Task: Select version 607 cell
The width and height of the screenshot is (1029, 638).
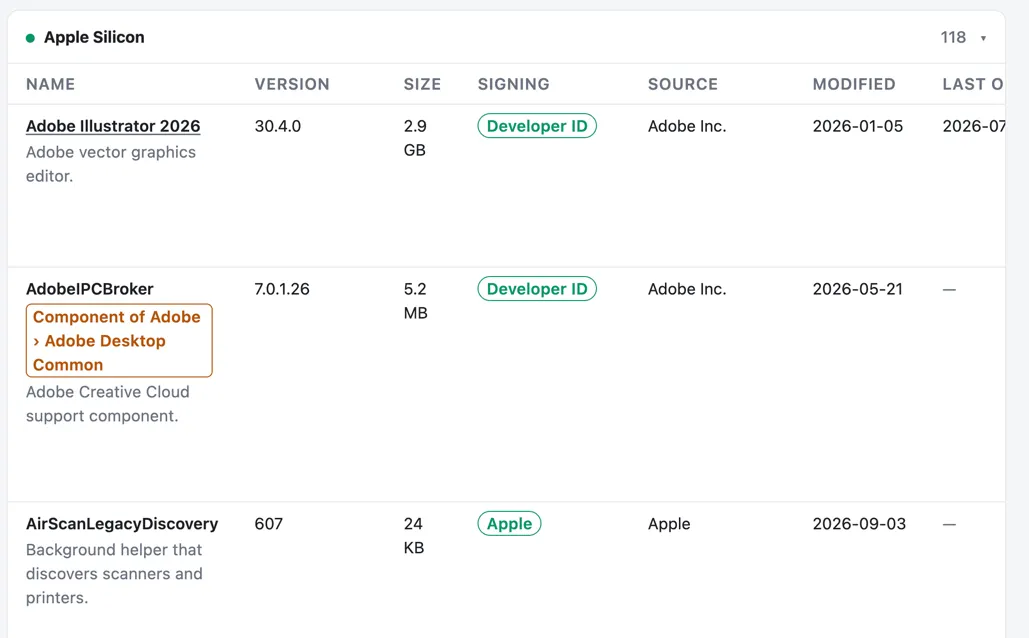Action: [268, 524]
